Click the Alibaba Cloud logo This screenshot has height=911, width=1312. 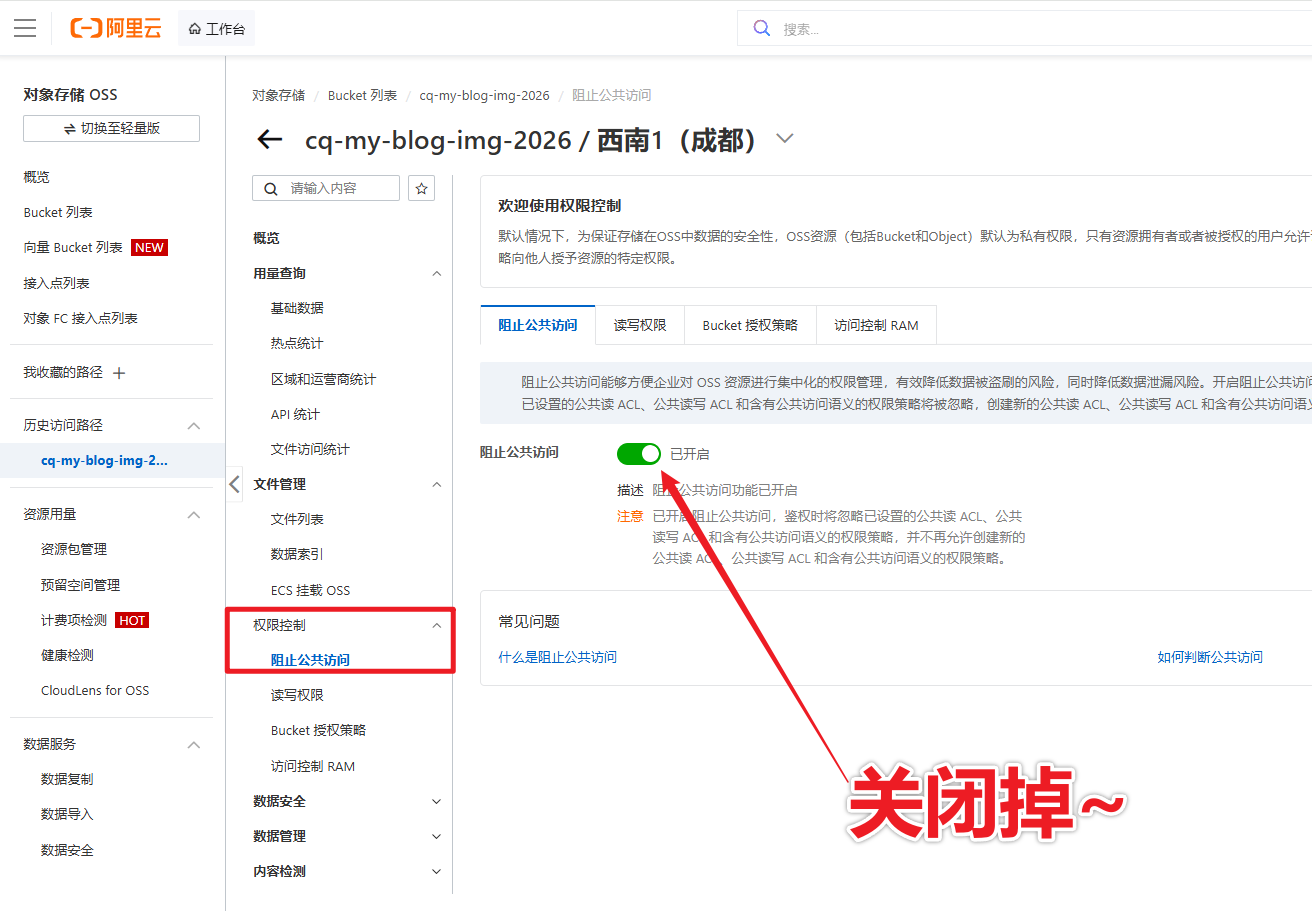tap(116, 28)
